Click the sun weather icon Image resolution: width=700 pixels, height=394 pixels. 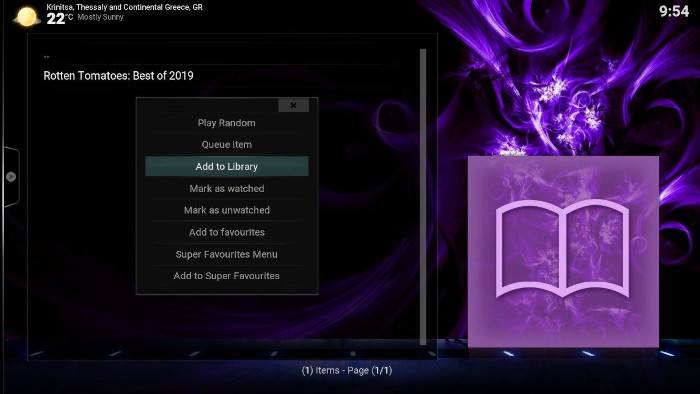(27, 17)
